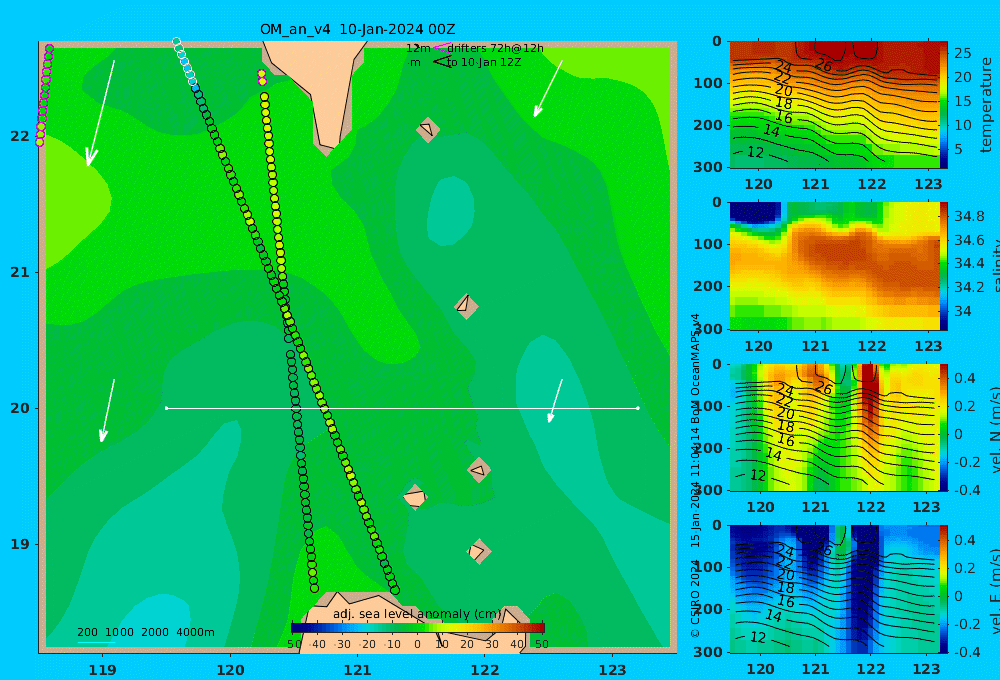This screenshot has width=1000, height=680.
Task: Click the salinity panel colorbar
Action: click(x=944, y=266)
